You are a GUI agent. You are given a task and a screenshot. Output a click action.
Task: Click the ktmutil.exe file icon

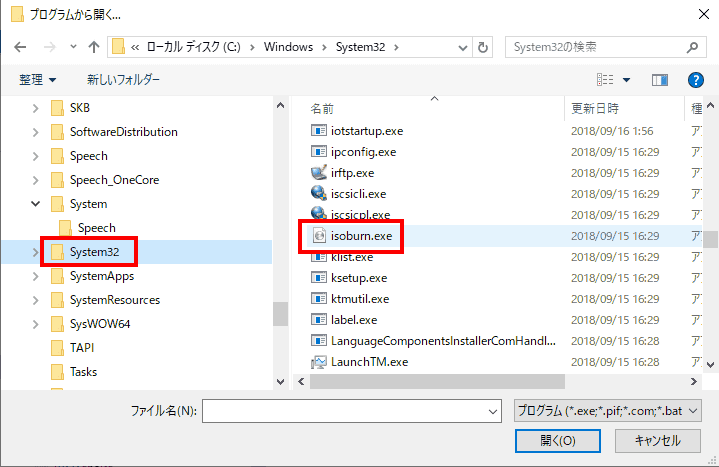[319, 299]
